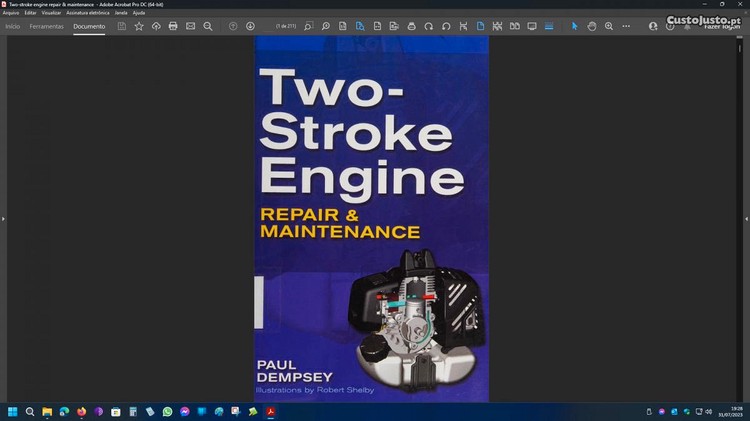
Task: Go to the next page using the down arrow
Action: coord(250,26)
